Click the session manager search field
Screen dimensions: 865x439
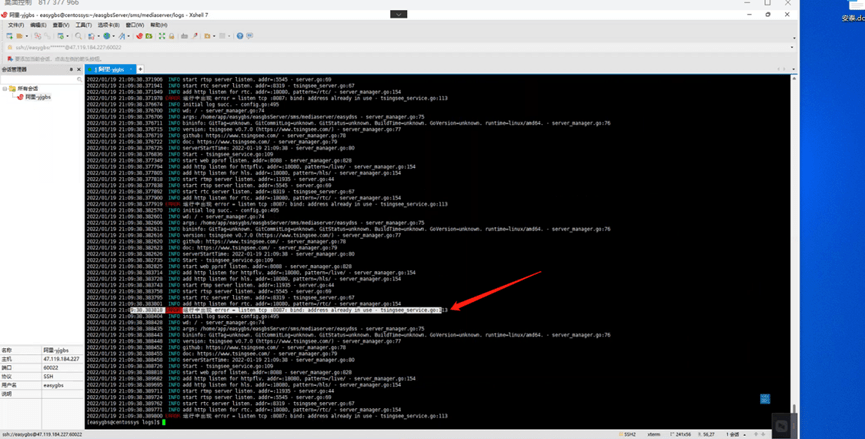point(41,80)
